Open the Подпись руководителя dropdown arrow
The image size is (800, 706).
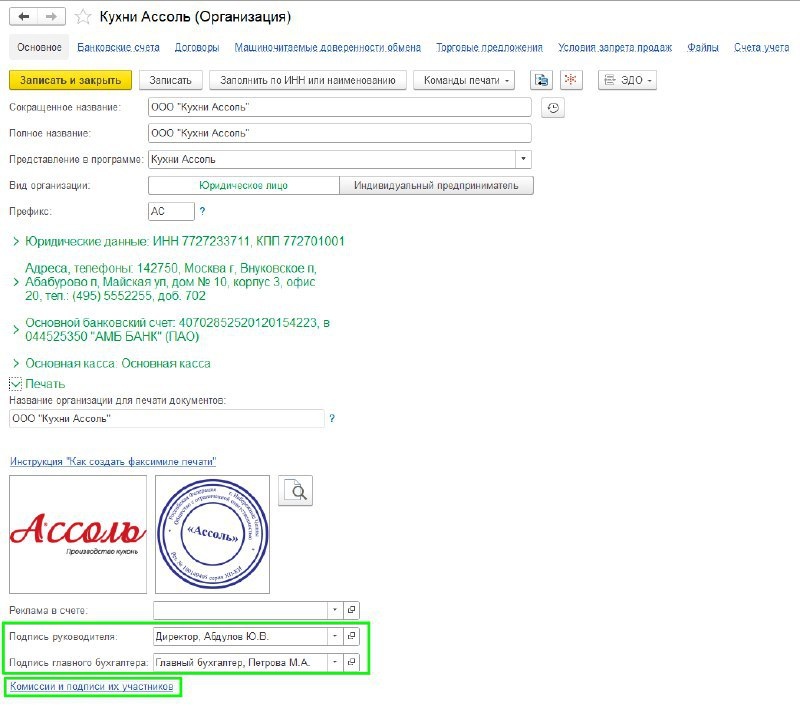335,636
